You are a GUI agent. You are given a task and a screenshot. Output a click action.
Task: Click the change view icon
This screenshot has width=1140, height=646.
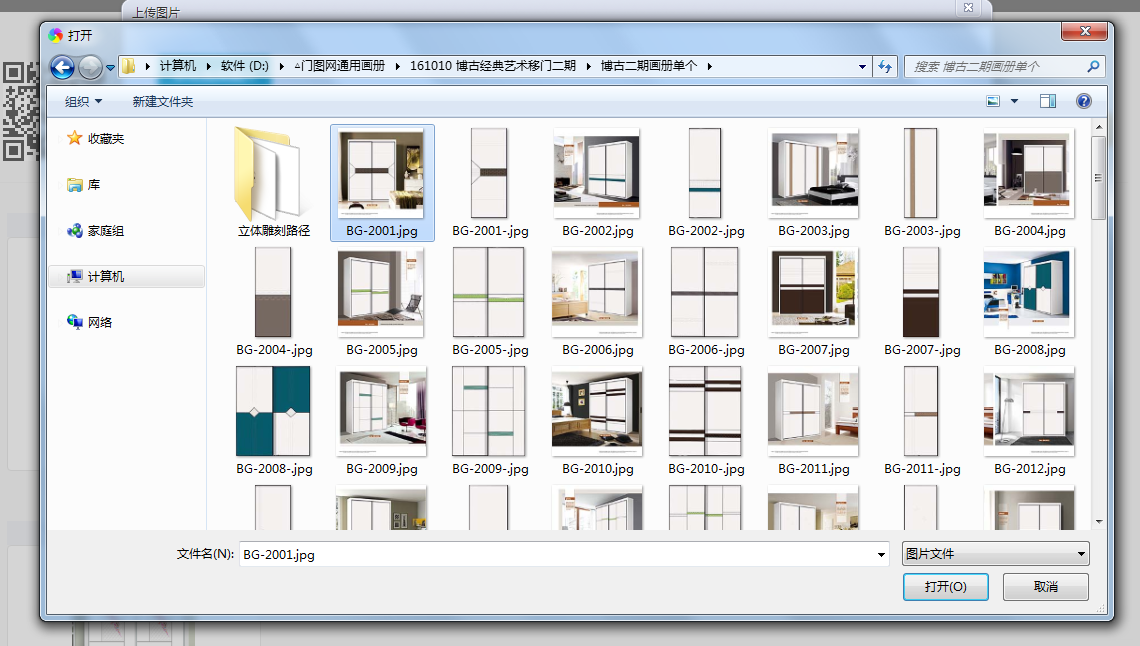click(x=993, y=101)
